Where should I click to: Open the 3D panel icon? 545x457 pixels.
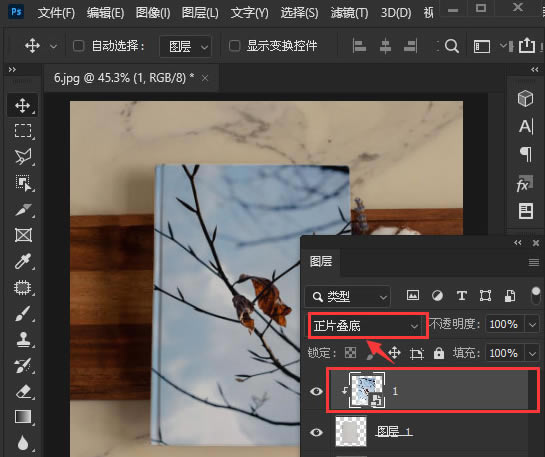[525, 98]
